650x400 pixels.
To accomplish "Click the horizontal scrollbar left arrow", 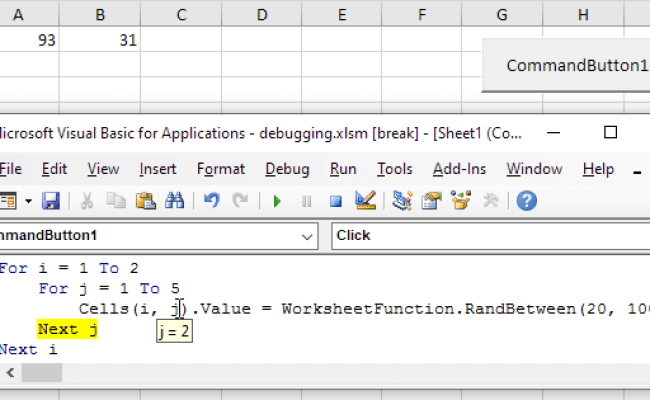I will point(11,373).
